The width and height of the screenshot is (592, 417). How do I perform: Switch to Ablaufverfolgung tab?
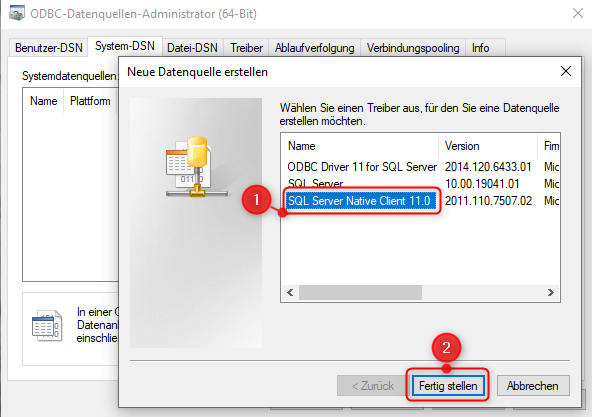tap(314, 48)
